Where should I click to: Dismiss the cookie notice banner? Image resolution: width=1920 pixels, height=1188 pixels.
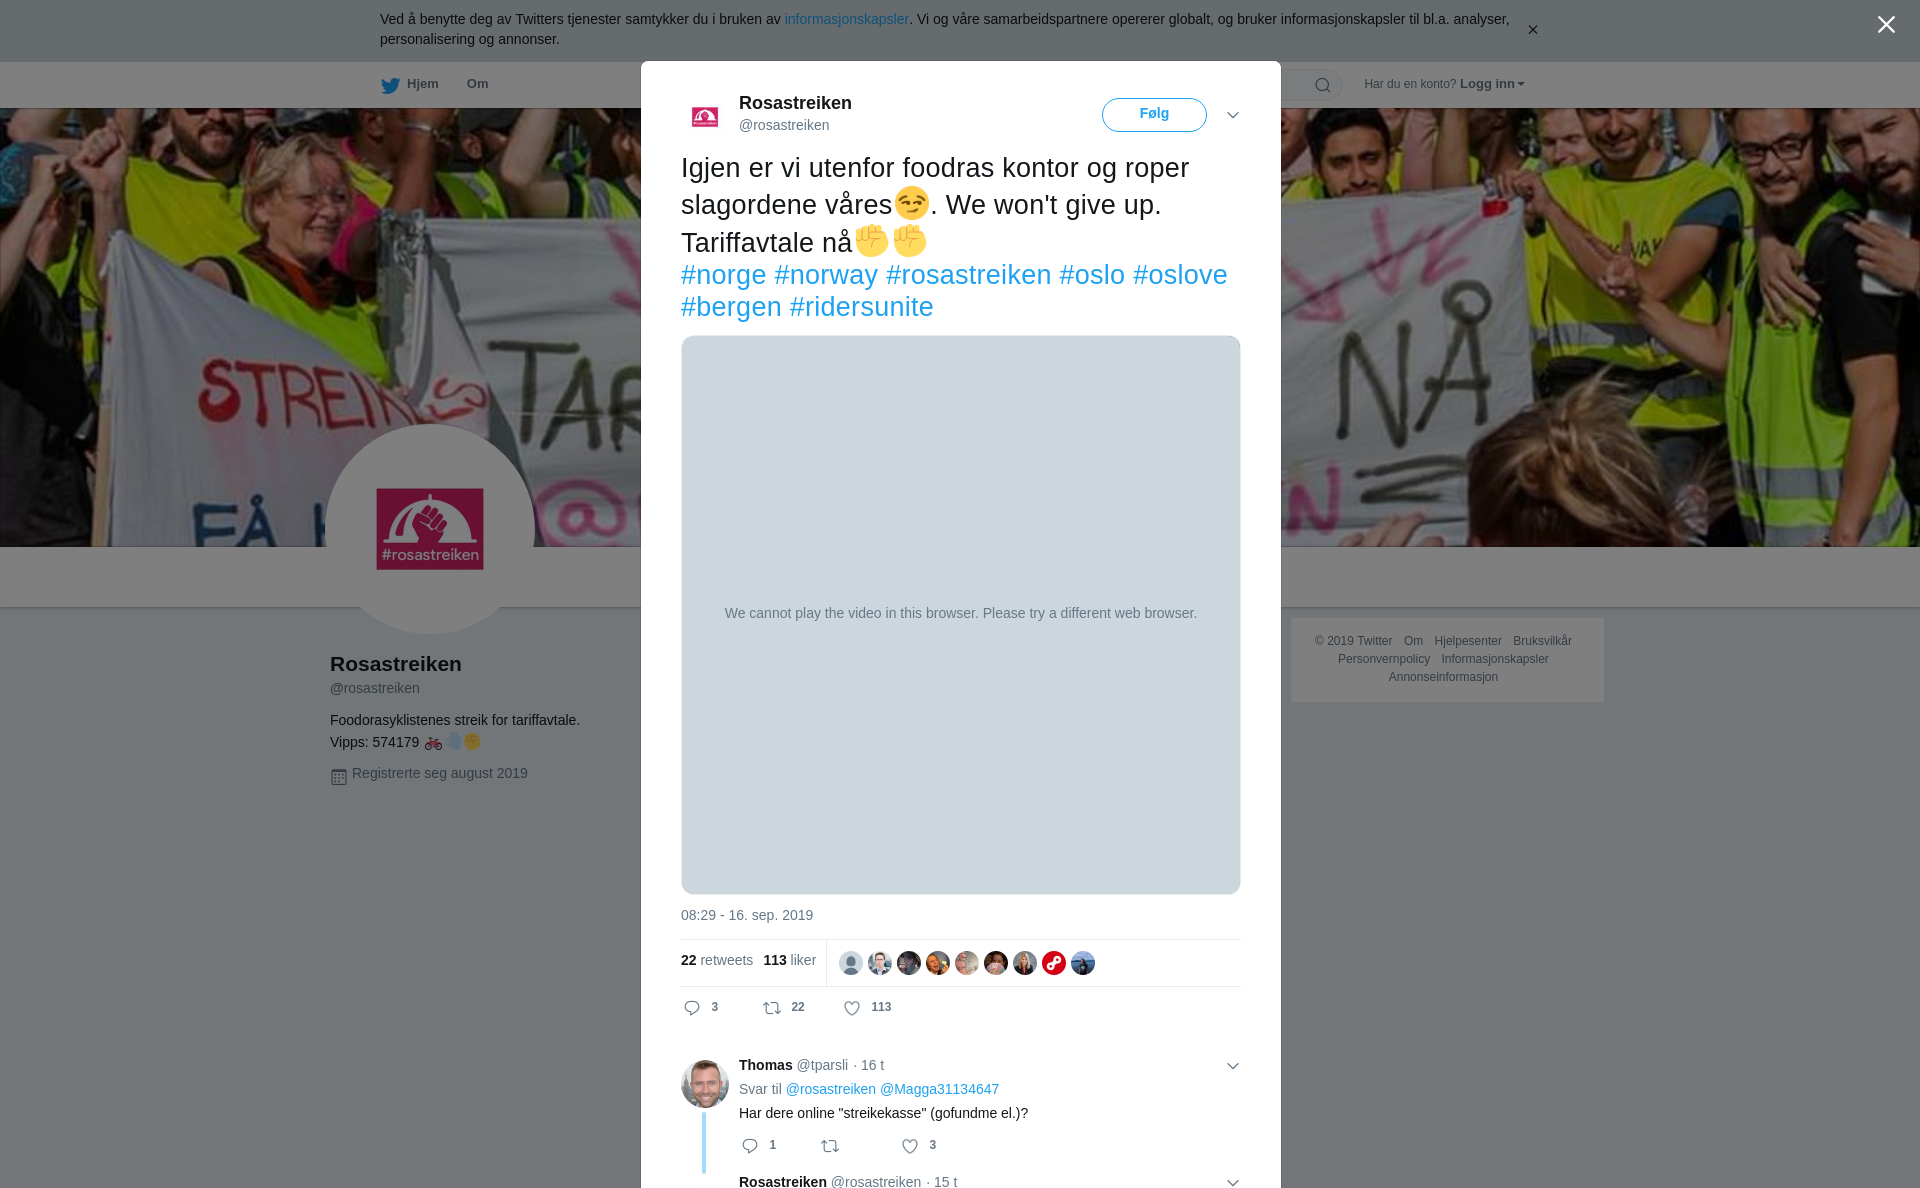1532,30
